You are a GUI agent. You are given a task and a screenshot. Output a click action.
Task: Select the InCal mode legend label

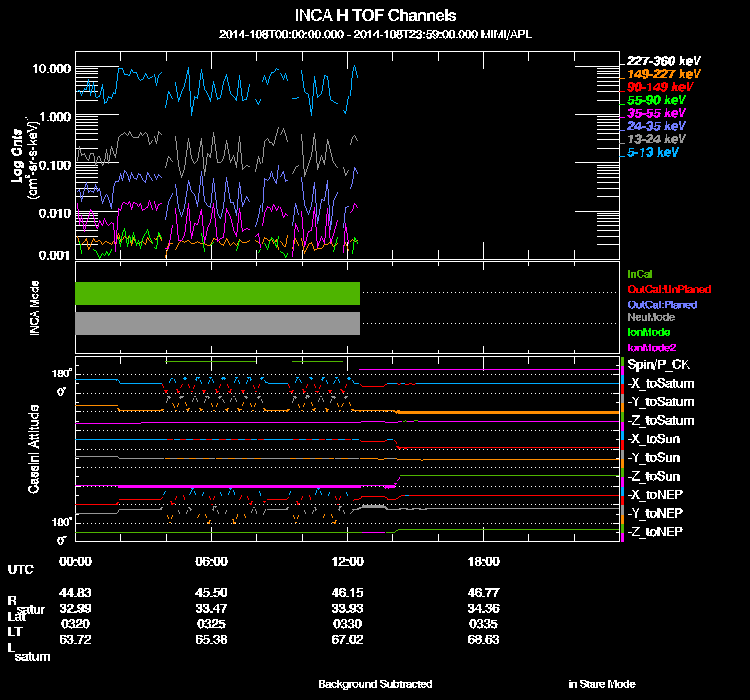click(x=640, y=274)
